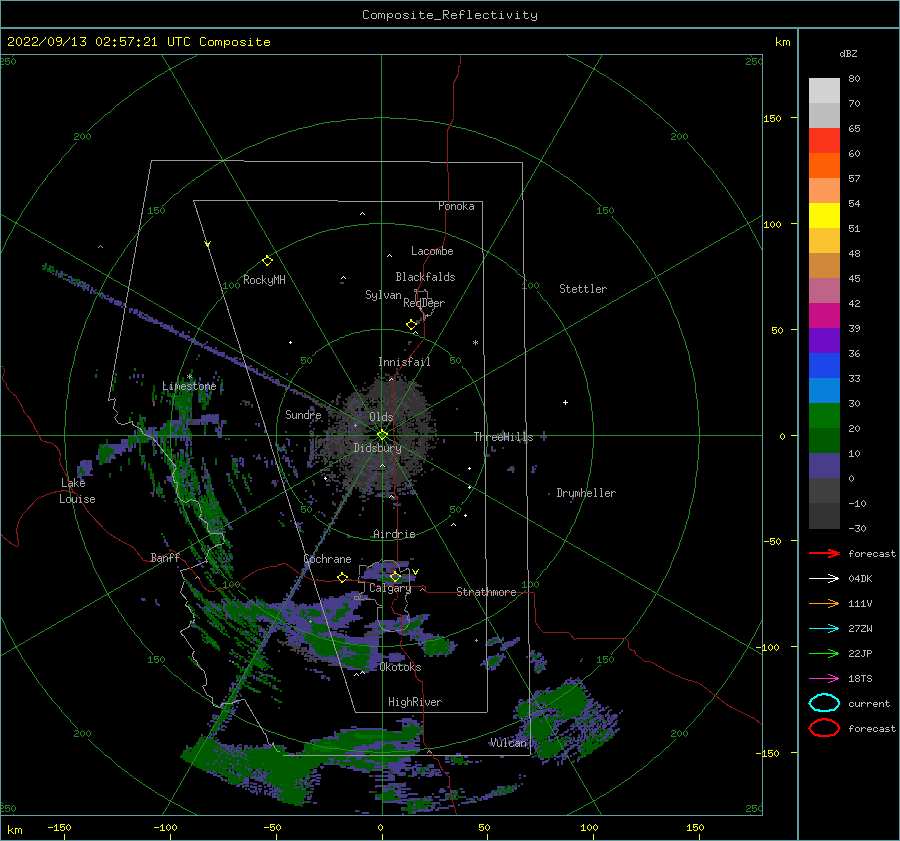Click the Limestone label

coord(189,386)
